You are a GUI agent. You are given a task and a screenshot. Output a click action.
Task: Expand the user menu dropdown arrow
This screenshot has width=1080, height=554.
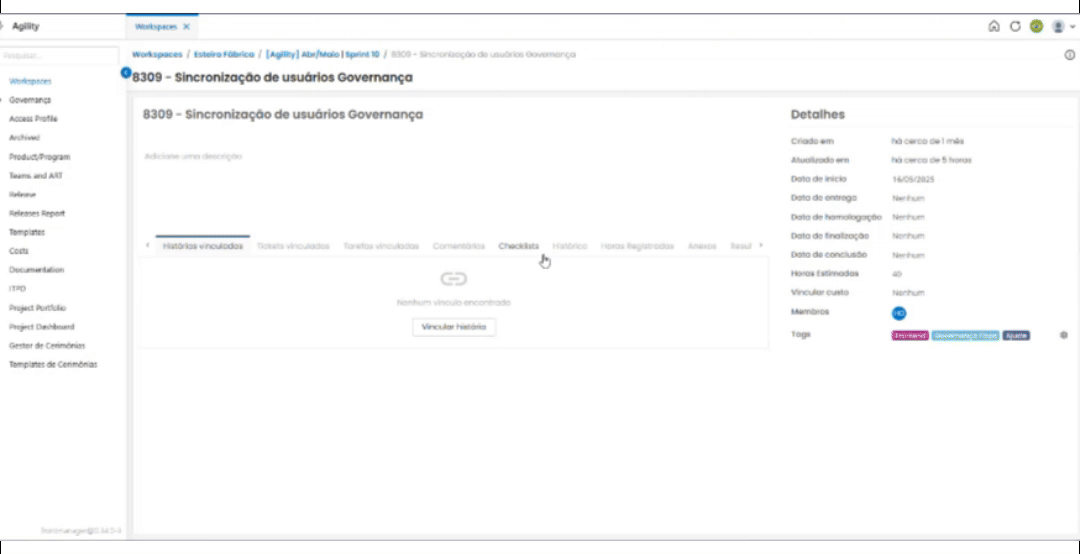click(x=1072, y=28)
